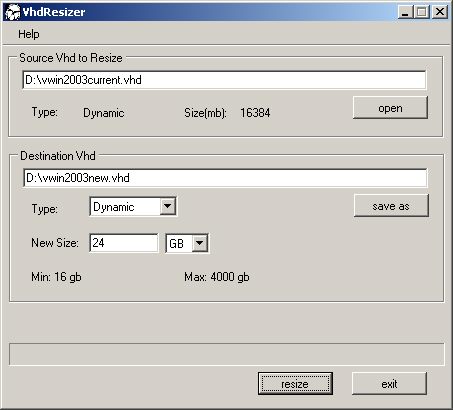
Task: Click the save as button
Action: tap(391, 206)
